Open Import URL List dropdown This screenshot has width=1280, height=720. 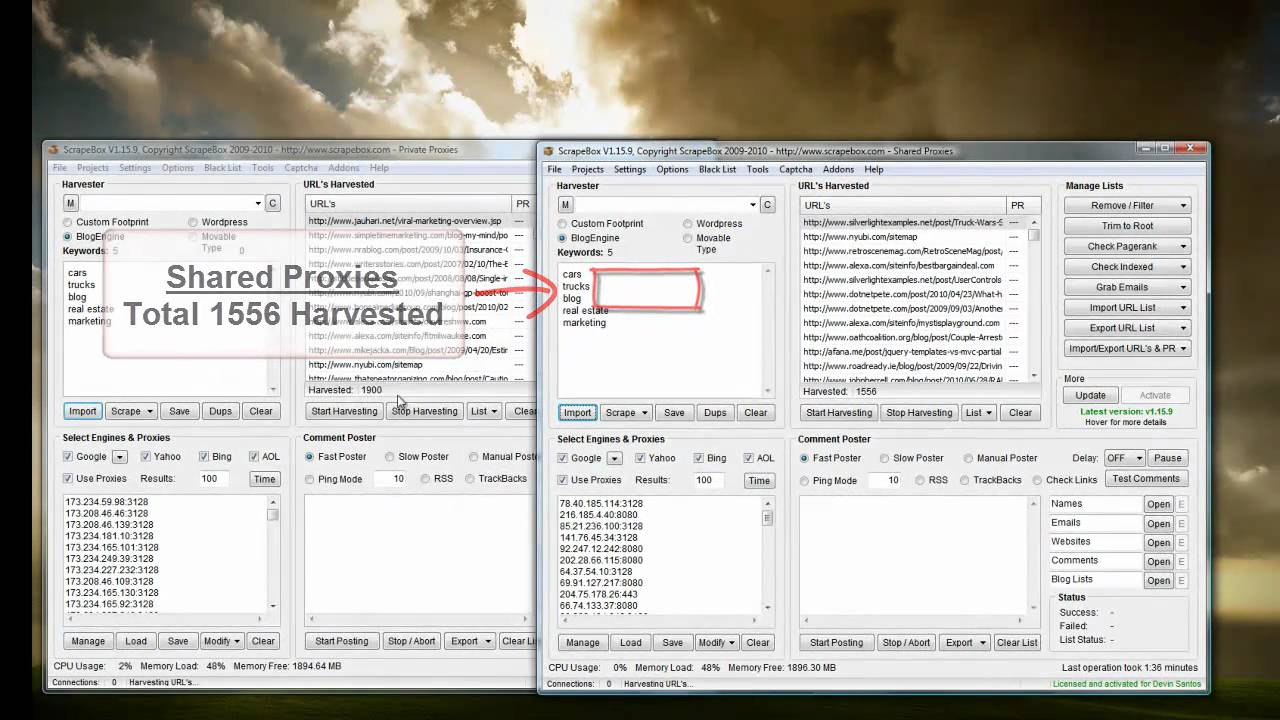coord(1127,308)
